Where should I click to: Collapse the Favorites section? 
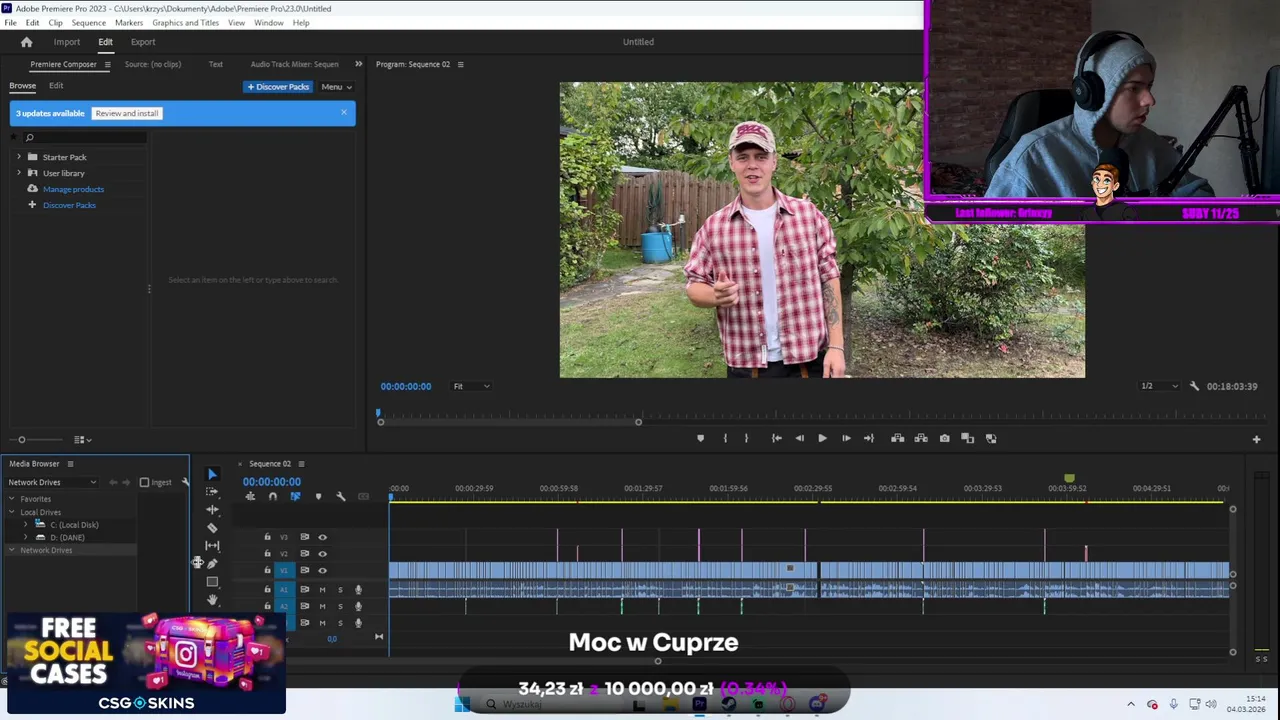click(x=12, y=499)
